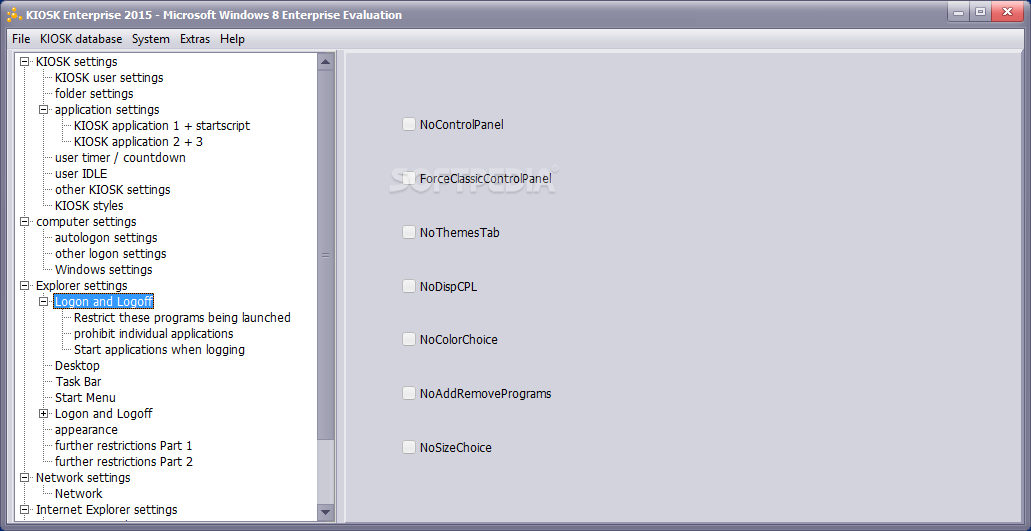Select the appearance tree item
The image size is (1031, 531).
click(x=86, y=429)
